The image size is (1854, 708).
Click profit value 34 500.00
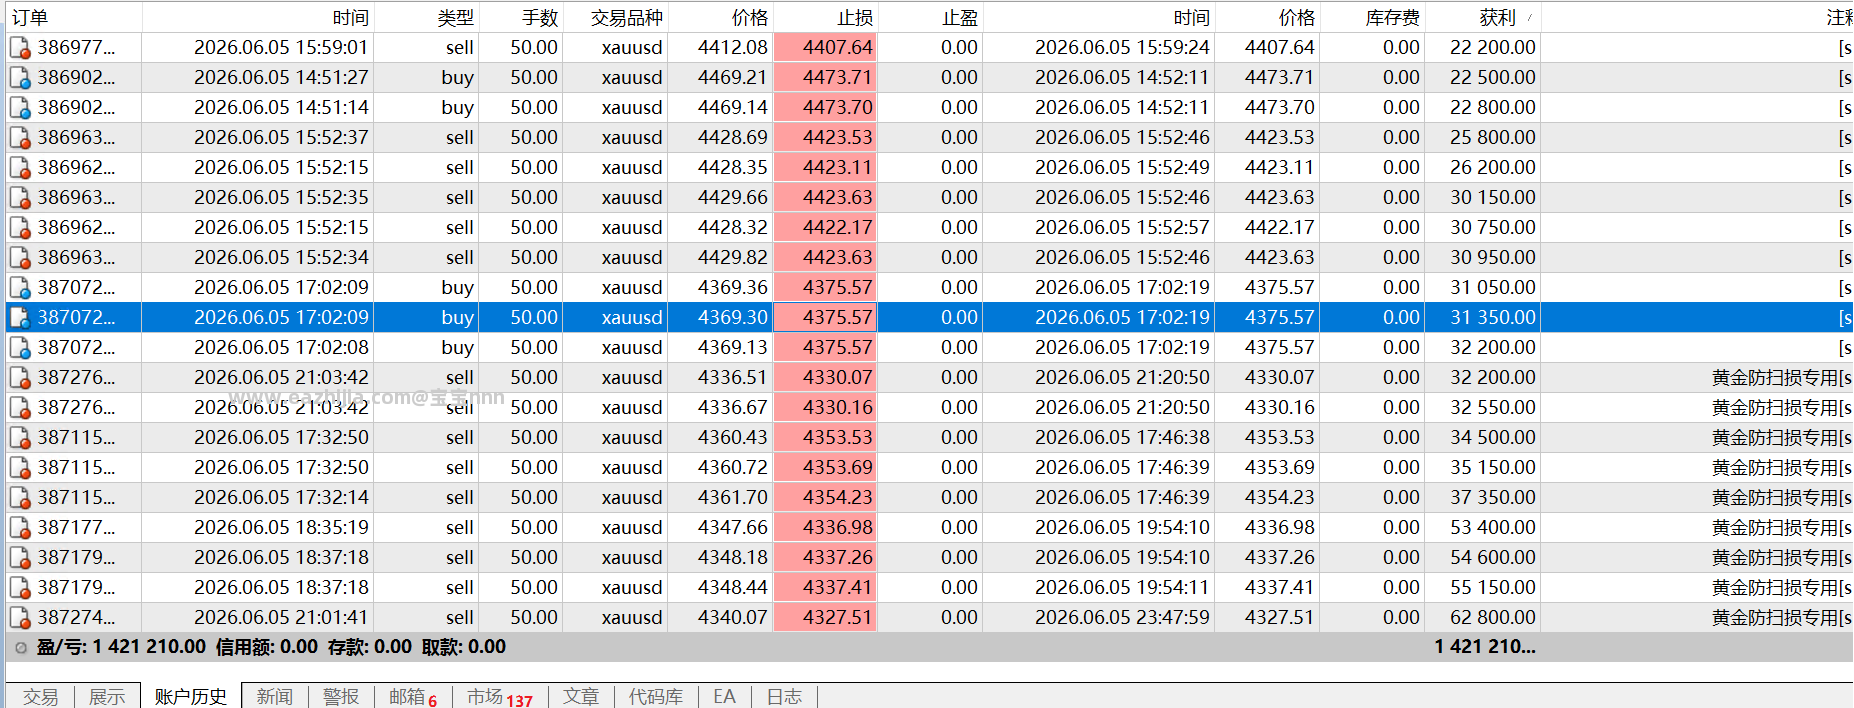coord(1493,438)
